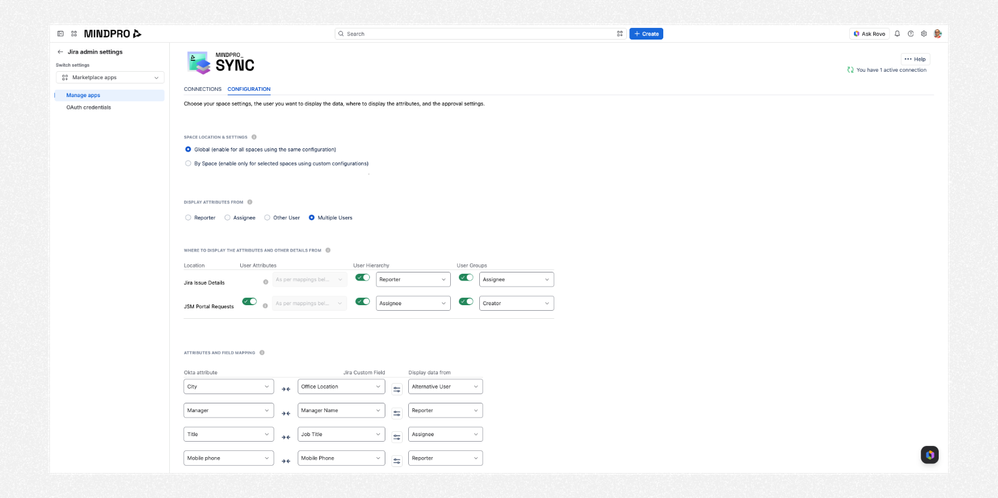Open User Groups Assignee dropdown for Jira Issue Details
The image size is (998, 498).
517,280
